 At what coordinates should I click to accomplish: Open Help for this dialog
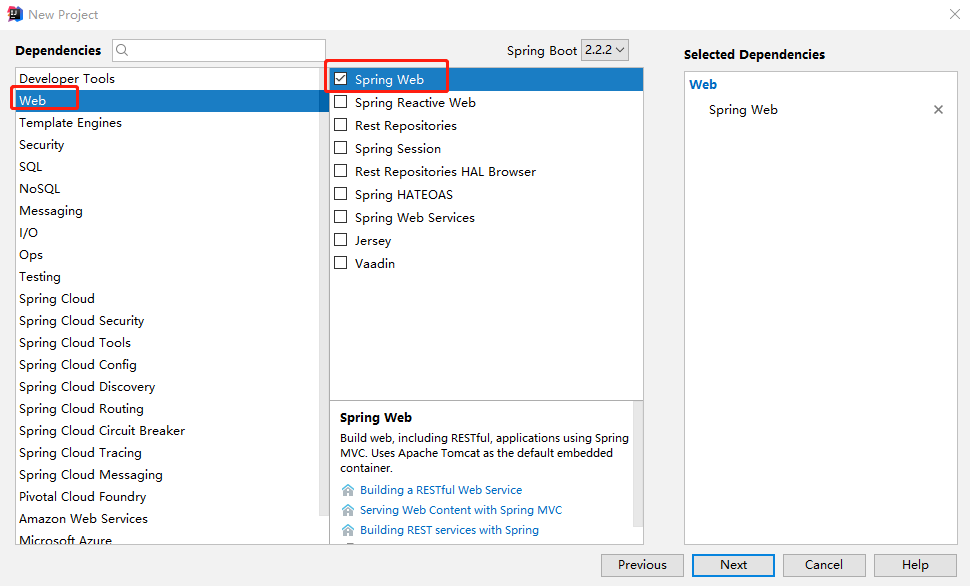tap(915, 565)
